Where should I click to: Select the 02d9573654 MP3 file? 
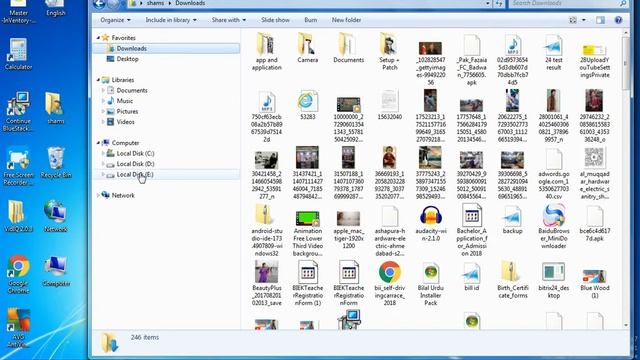[x=513, y=60]
